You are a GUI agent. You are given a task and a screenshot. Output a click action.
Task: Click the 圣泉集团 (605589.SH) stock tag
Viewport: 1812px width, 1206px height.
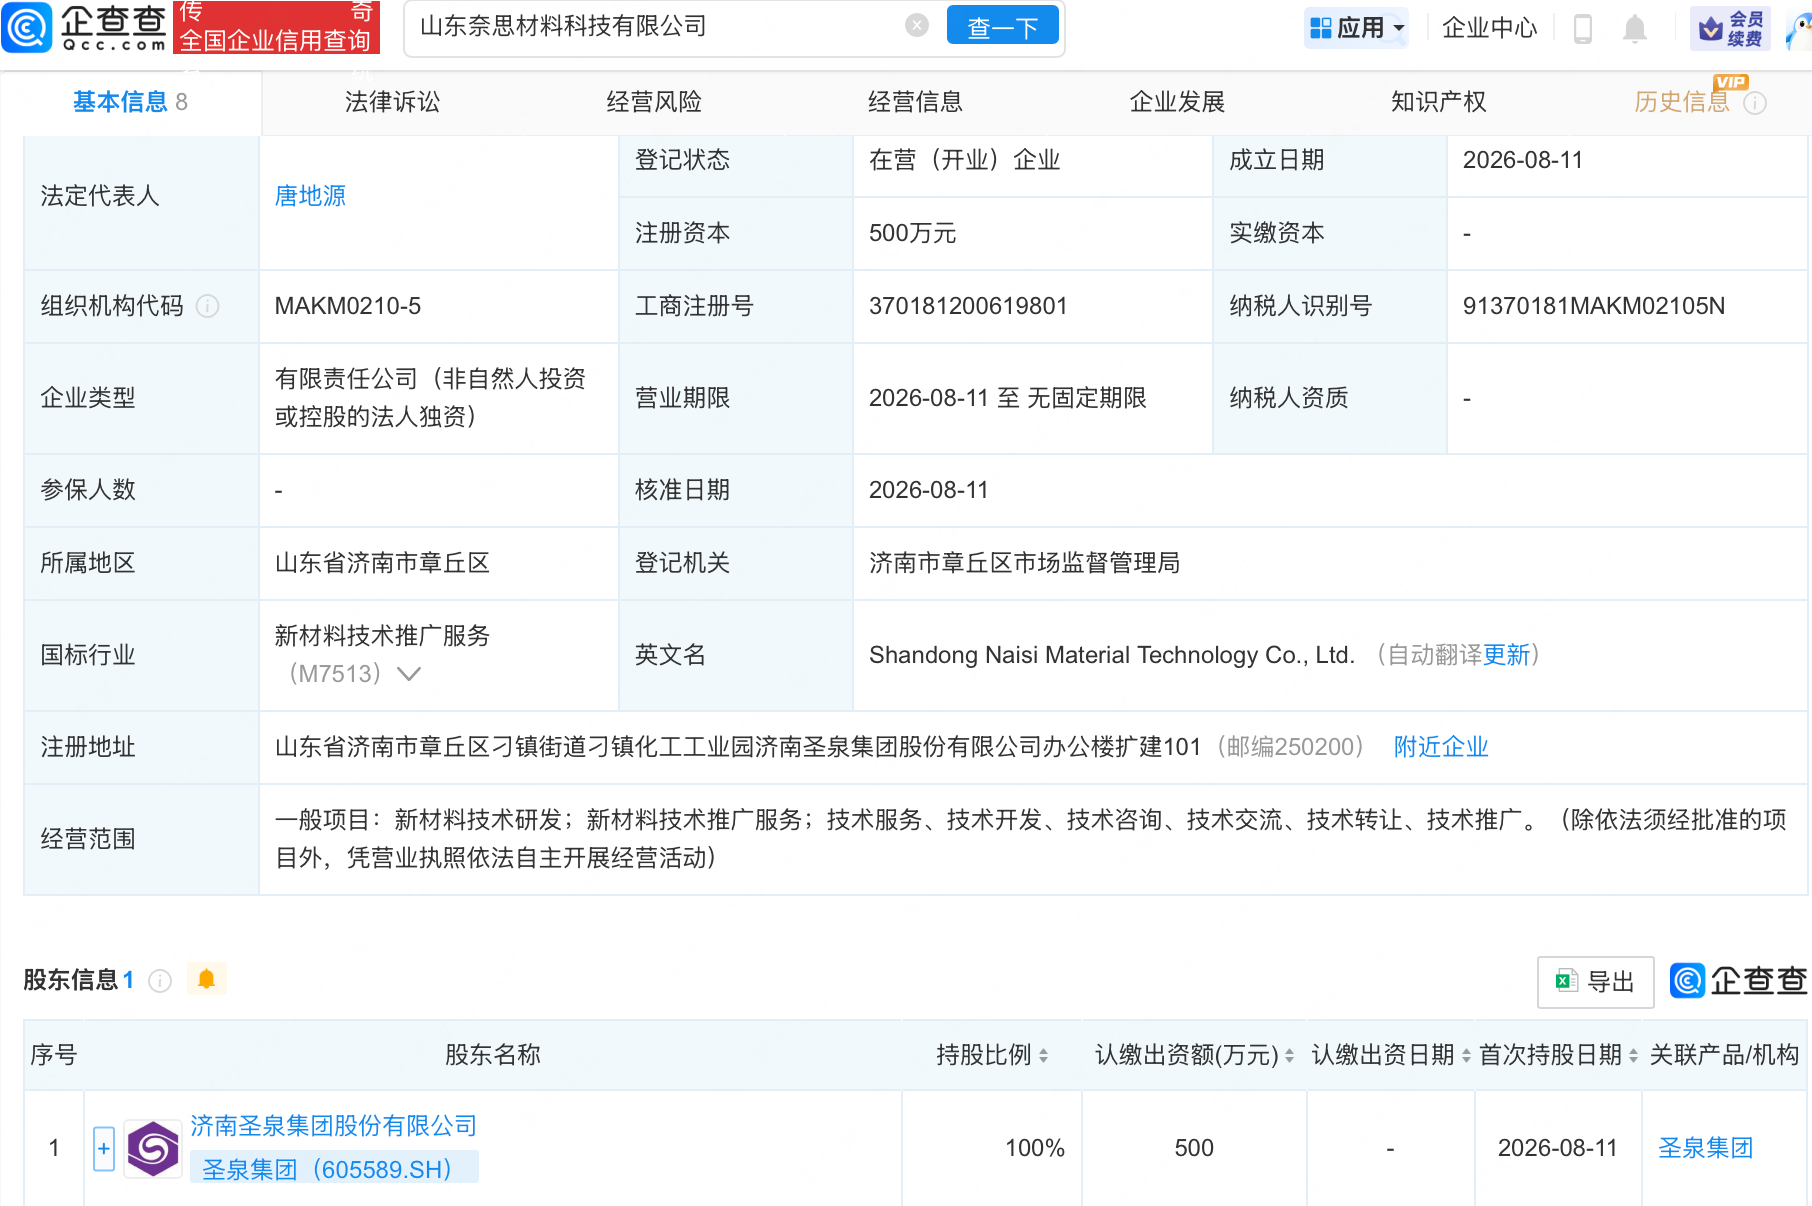tap(334, 1168)
